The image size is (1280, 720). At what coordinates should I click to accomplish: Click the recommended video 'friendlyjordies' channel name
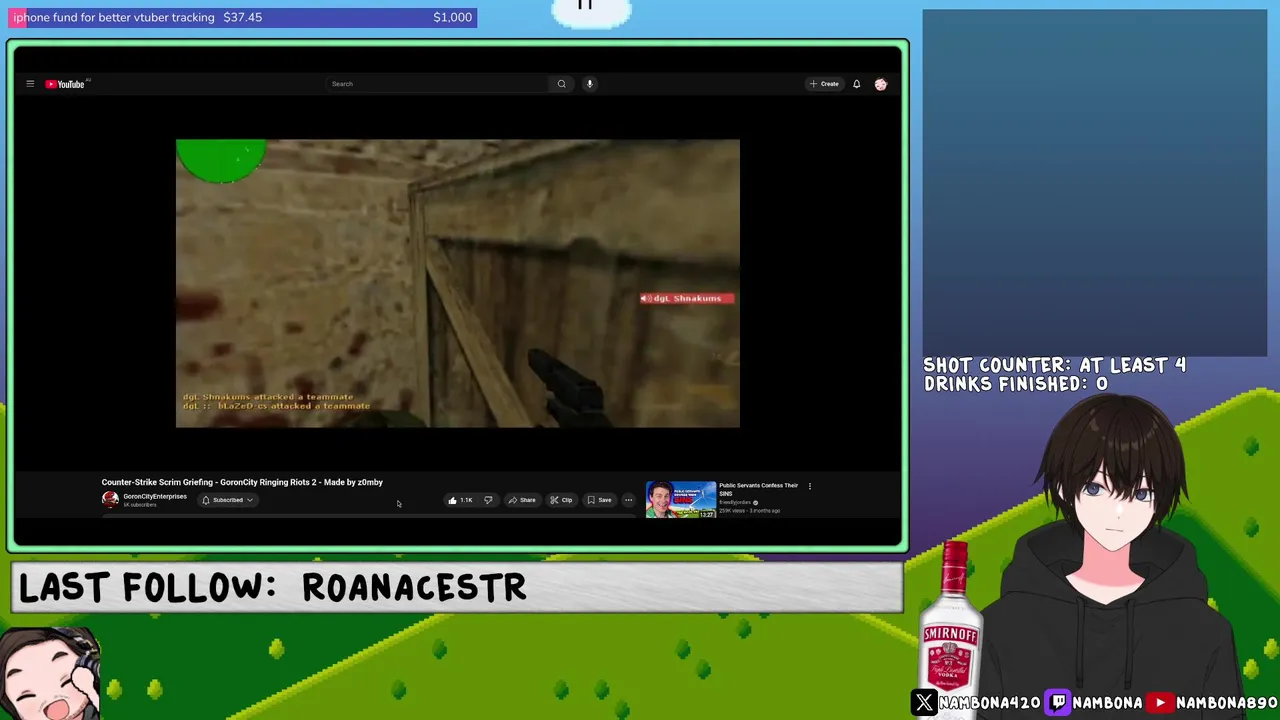pos(735,502)
